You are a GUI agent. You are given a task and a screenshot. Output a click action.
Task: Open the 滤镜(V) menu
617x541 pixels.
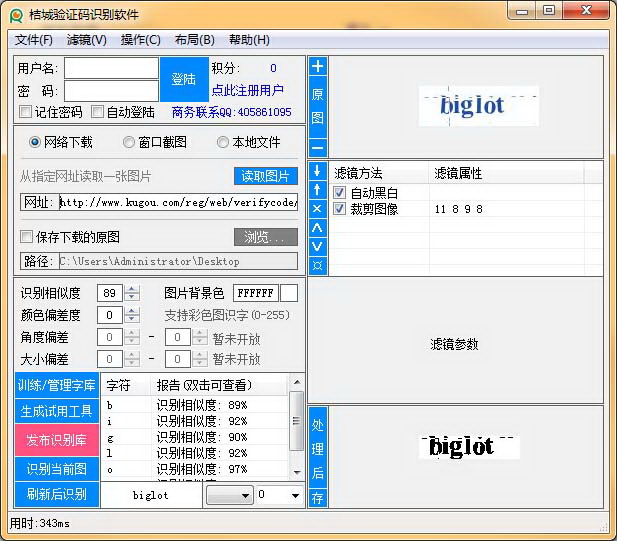[86, 40]
